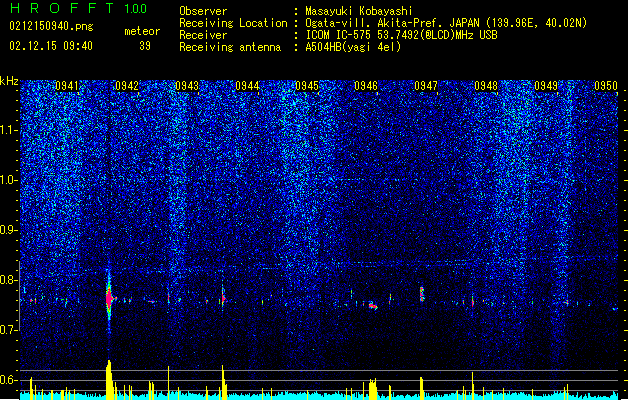This screenshot has height=400, width=629.
Task: Click the bright red meteor echo near 0942
Action: pos(109,298)
